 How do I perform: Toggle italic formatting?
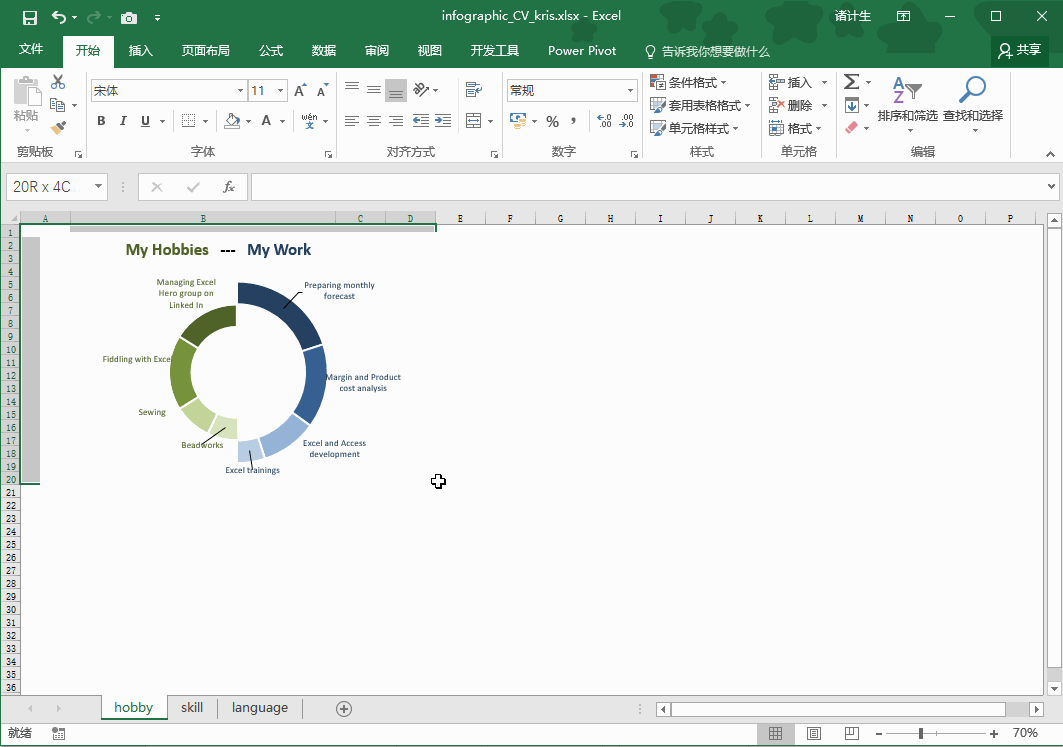(x=123, y=121)
